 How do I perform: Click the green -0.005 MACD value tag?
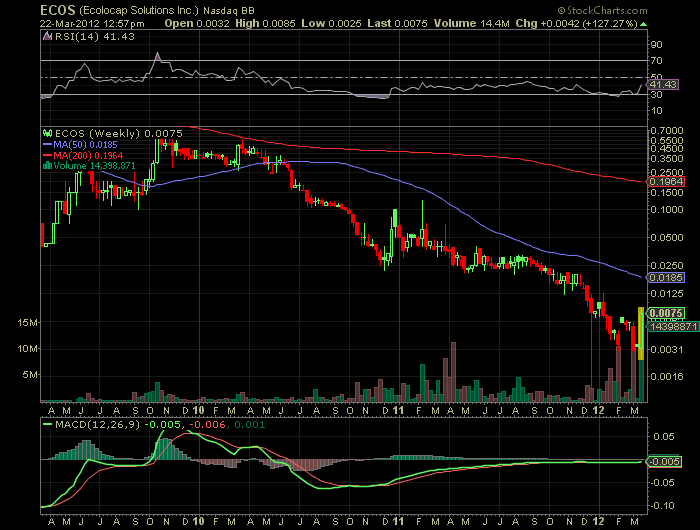(x=662, y=460)
